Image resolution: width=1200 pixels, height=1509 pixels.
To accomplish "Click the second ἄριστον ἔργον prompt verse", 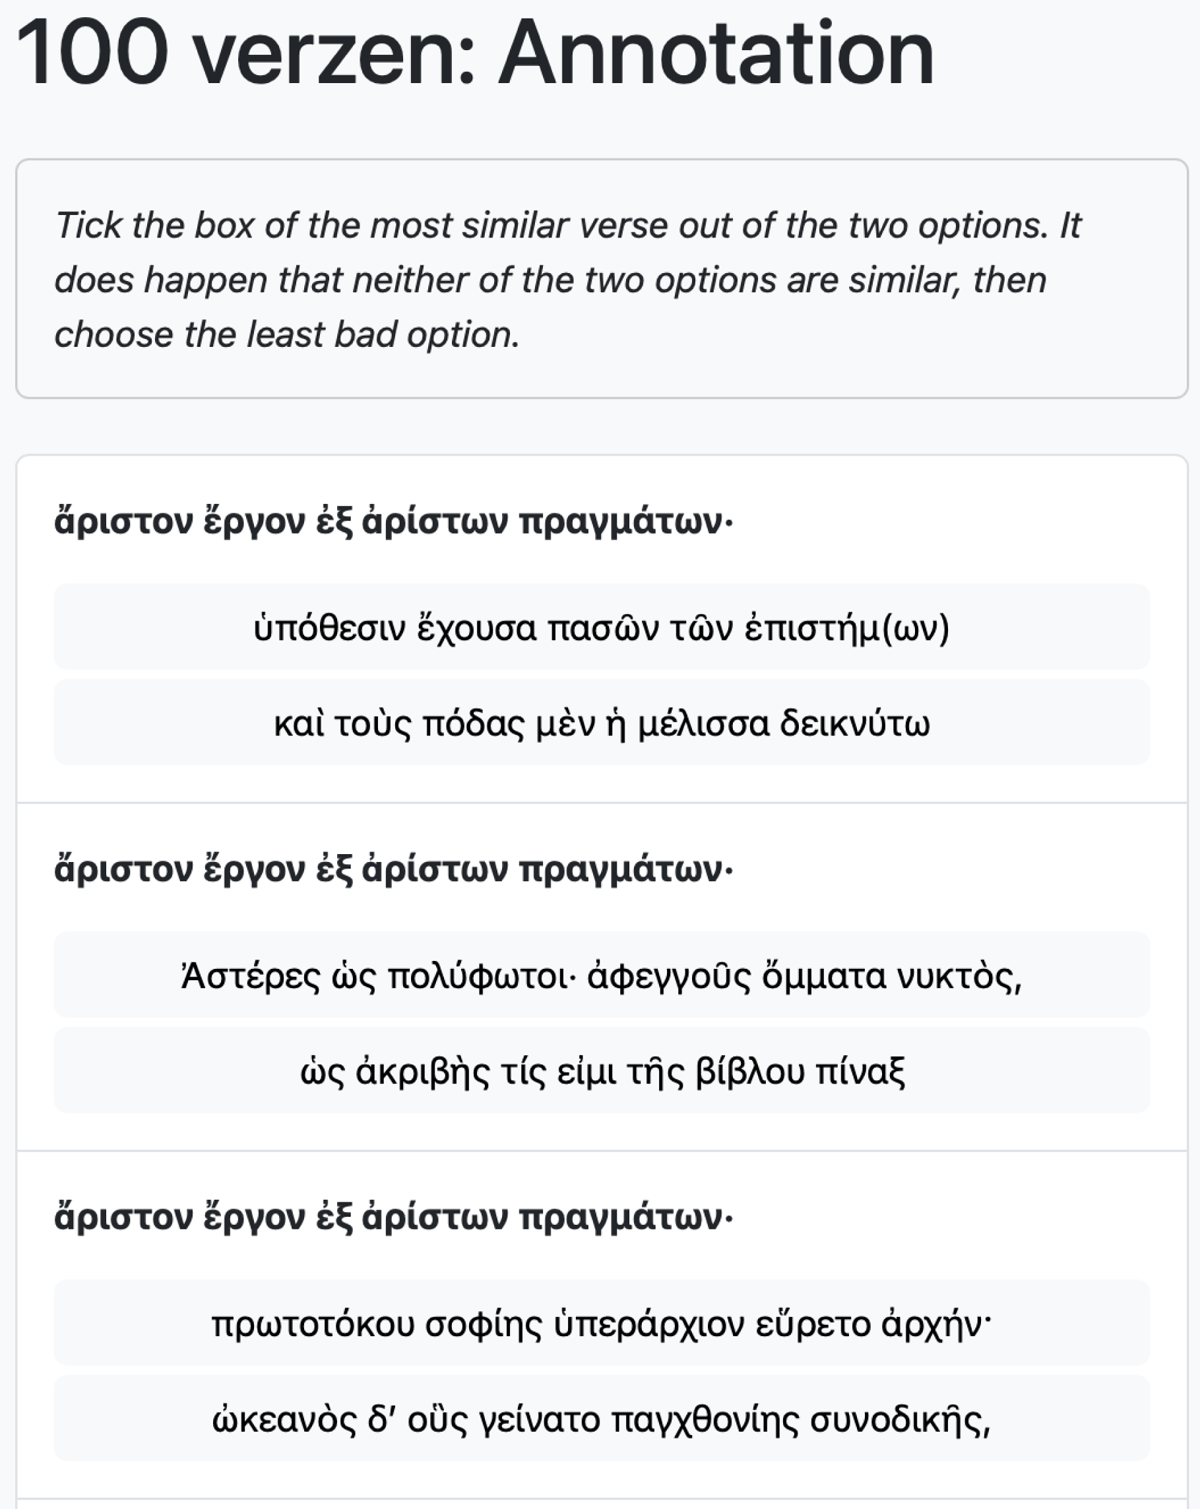I will (x=393, y=869).
